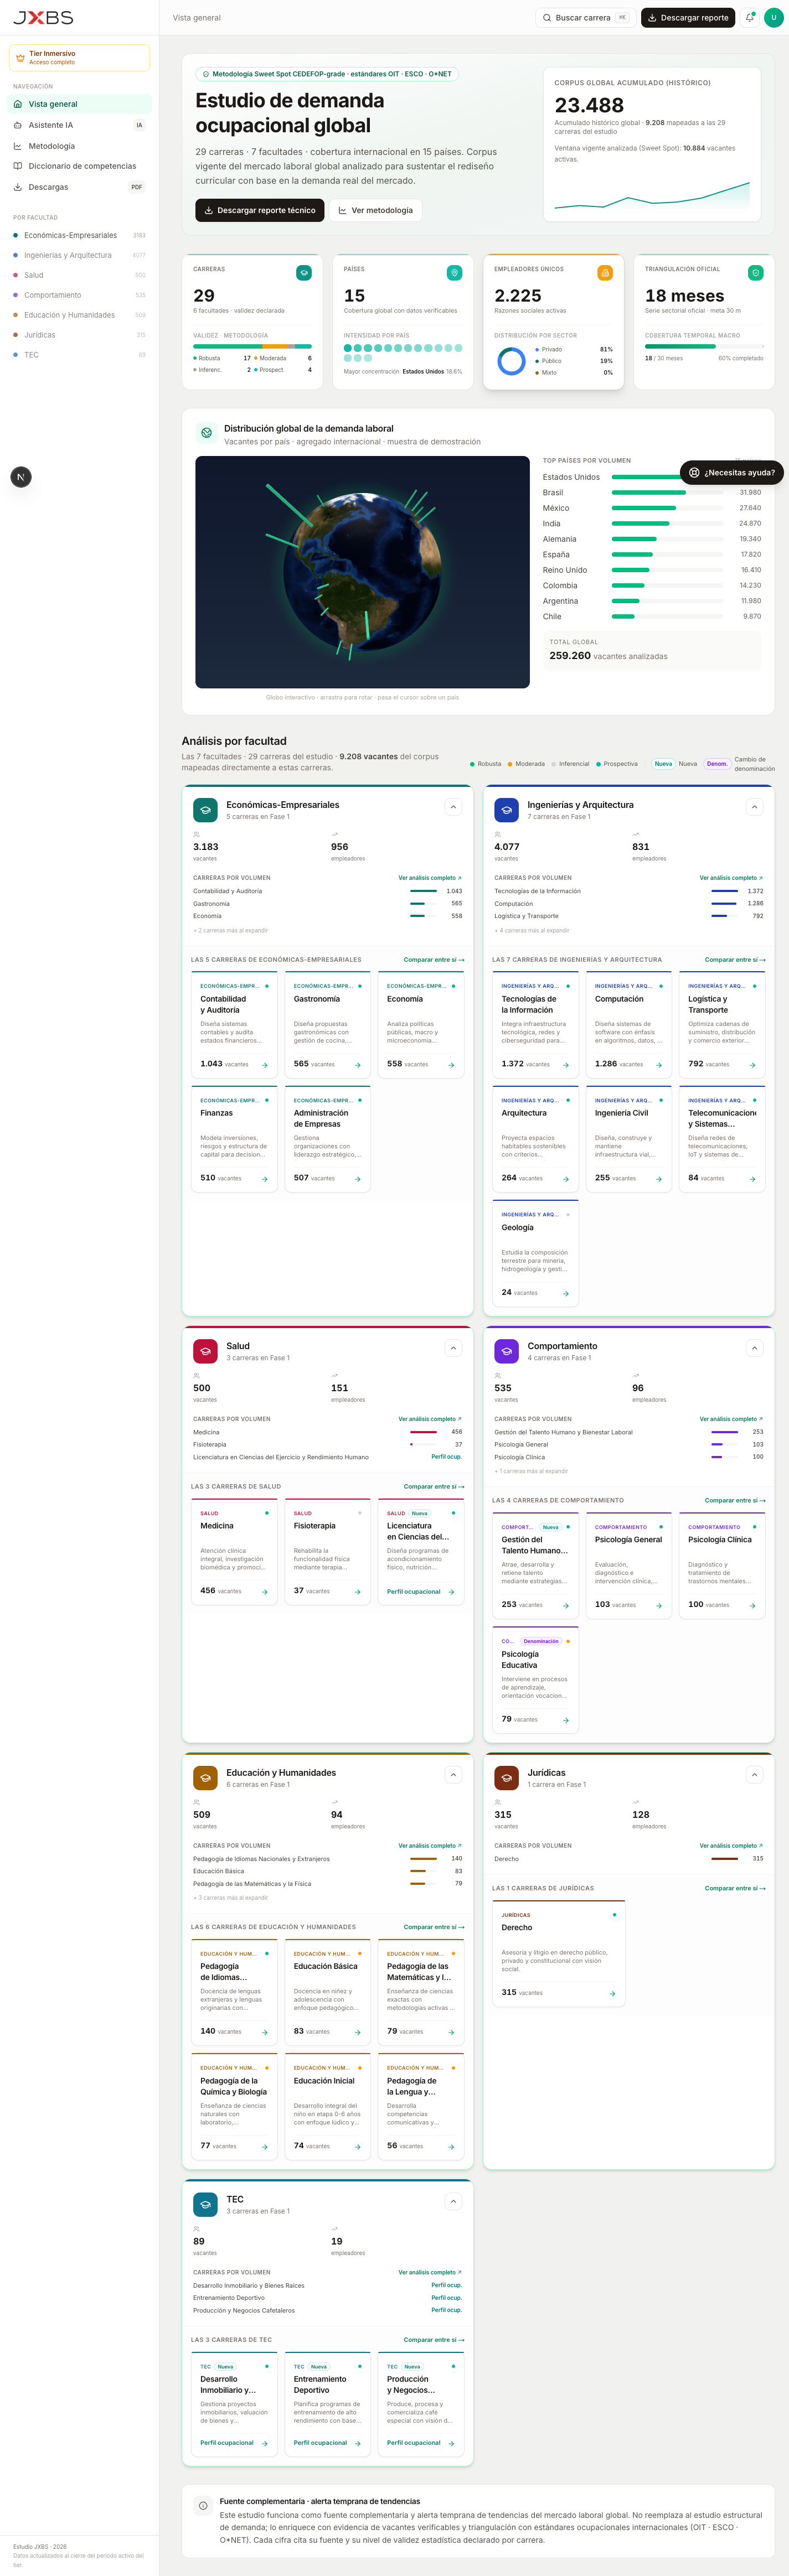Image resolution: width=789 pixels, height=2576 pixels.
Task: Click the sector distribution donut chart
Action: 511,361
